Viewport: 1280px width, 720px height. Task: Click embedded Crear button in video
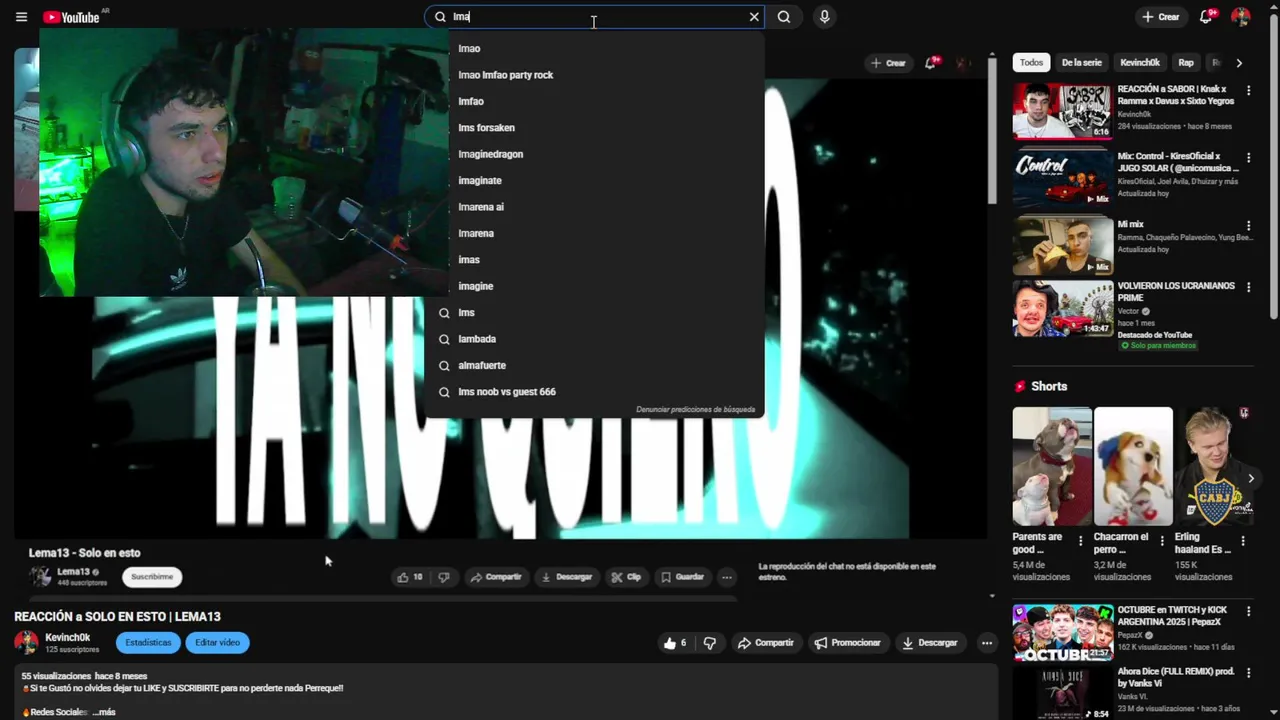tap(888, 63)
